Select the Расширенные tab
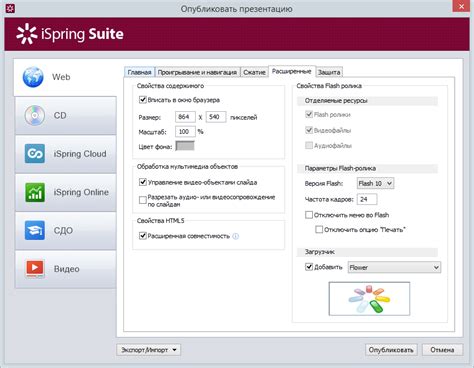This screenshot has width=474, height=368. click(292, 71)
